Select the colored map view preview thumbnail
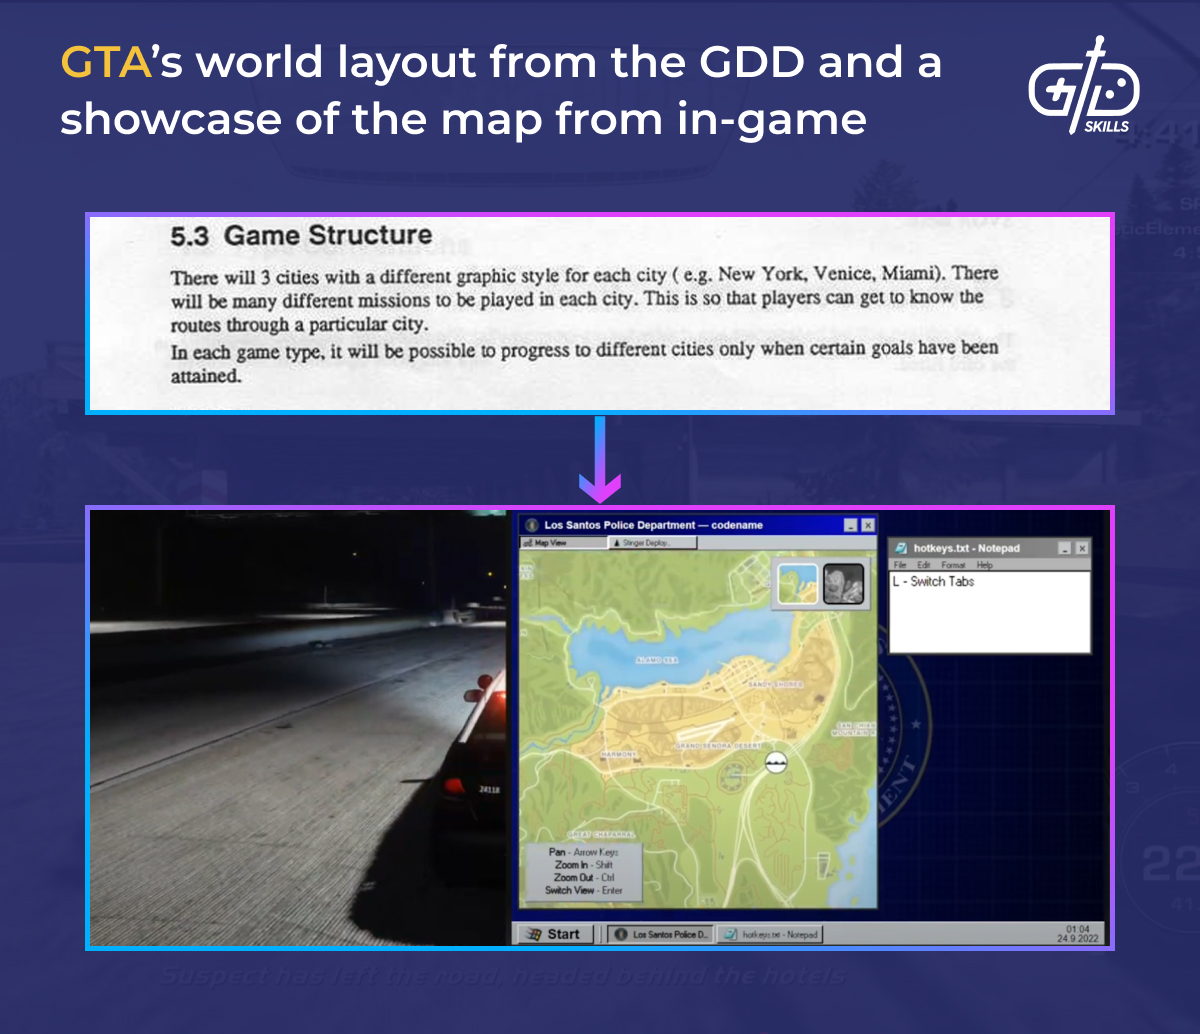This screenshot has width=1200, height=1034. [797, 582]
